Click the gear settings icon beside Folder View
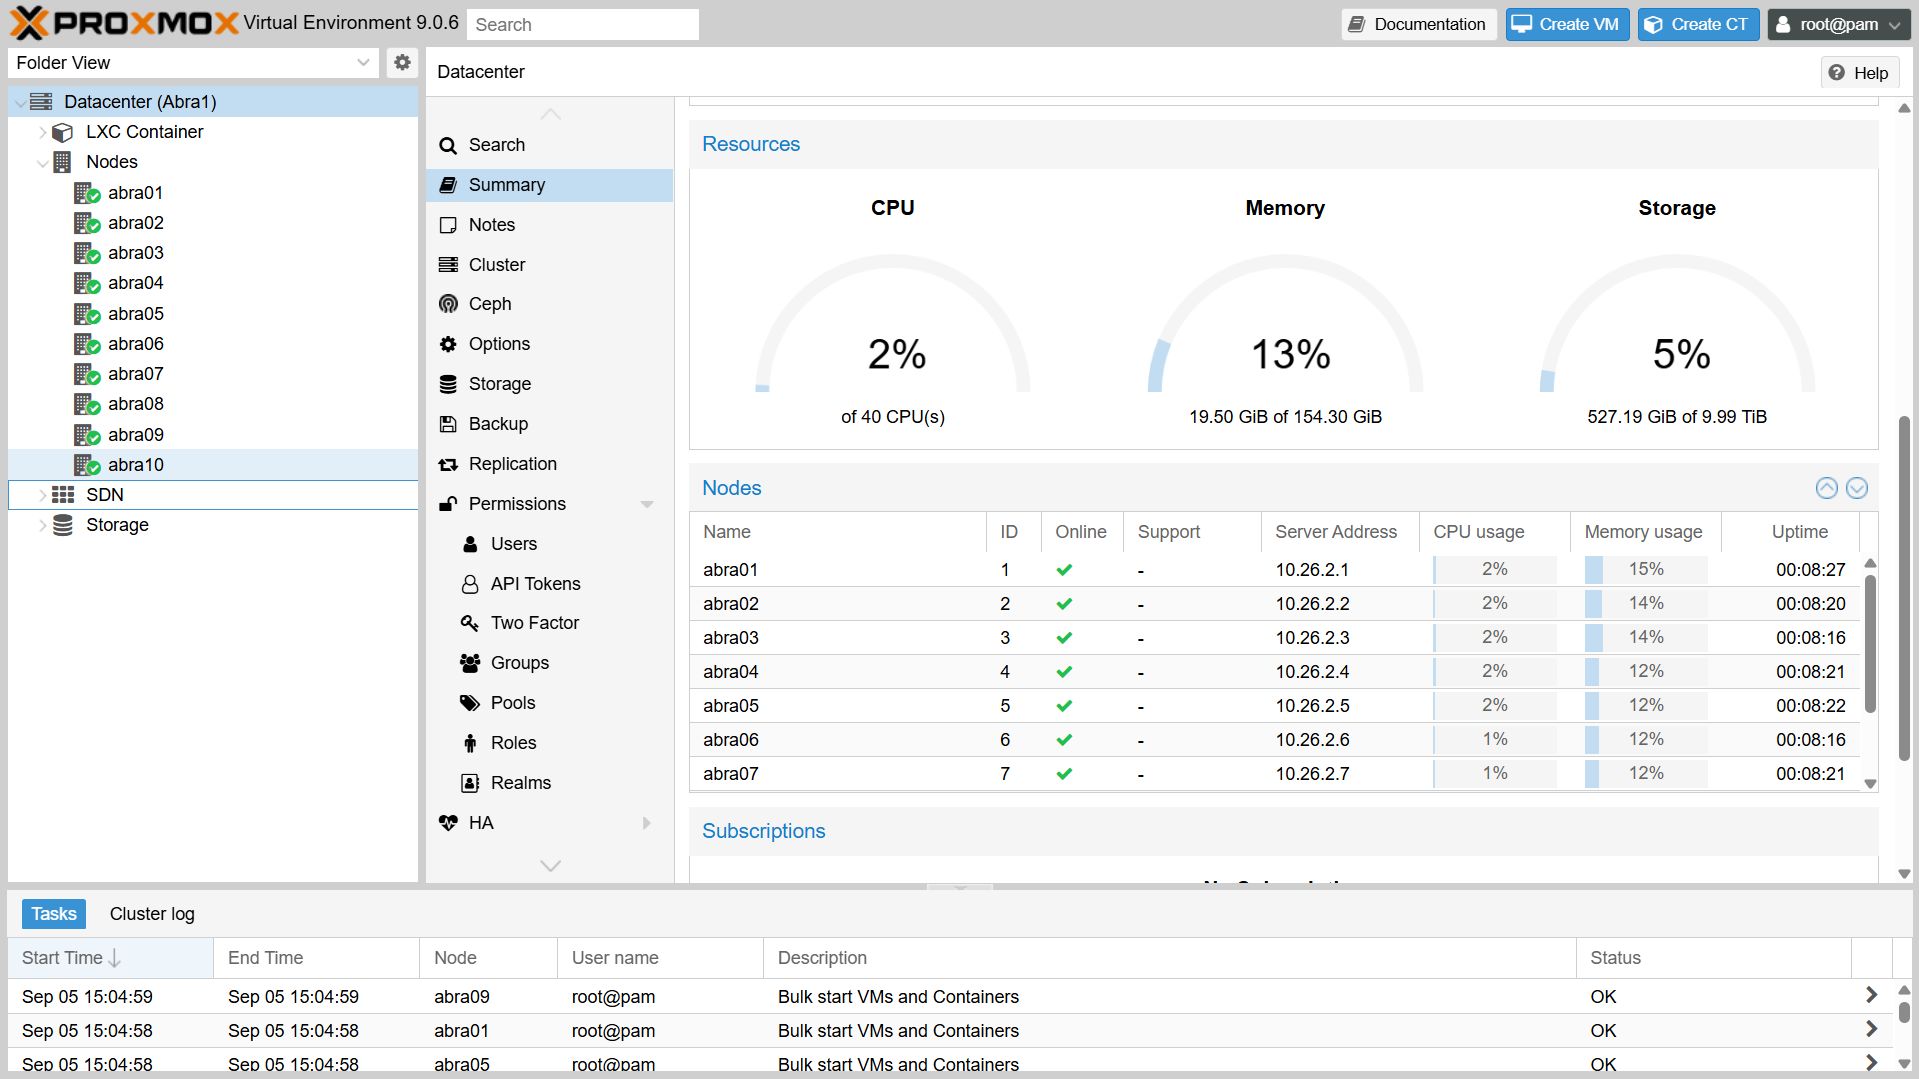 tap(402, 63)
